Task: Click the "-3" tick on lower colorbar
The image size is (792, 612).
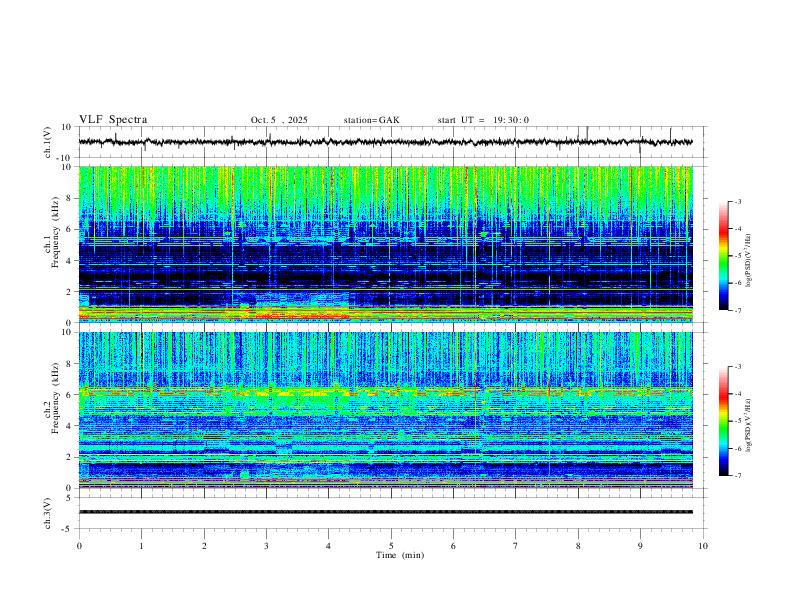Action: pos(737,367)
